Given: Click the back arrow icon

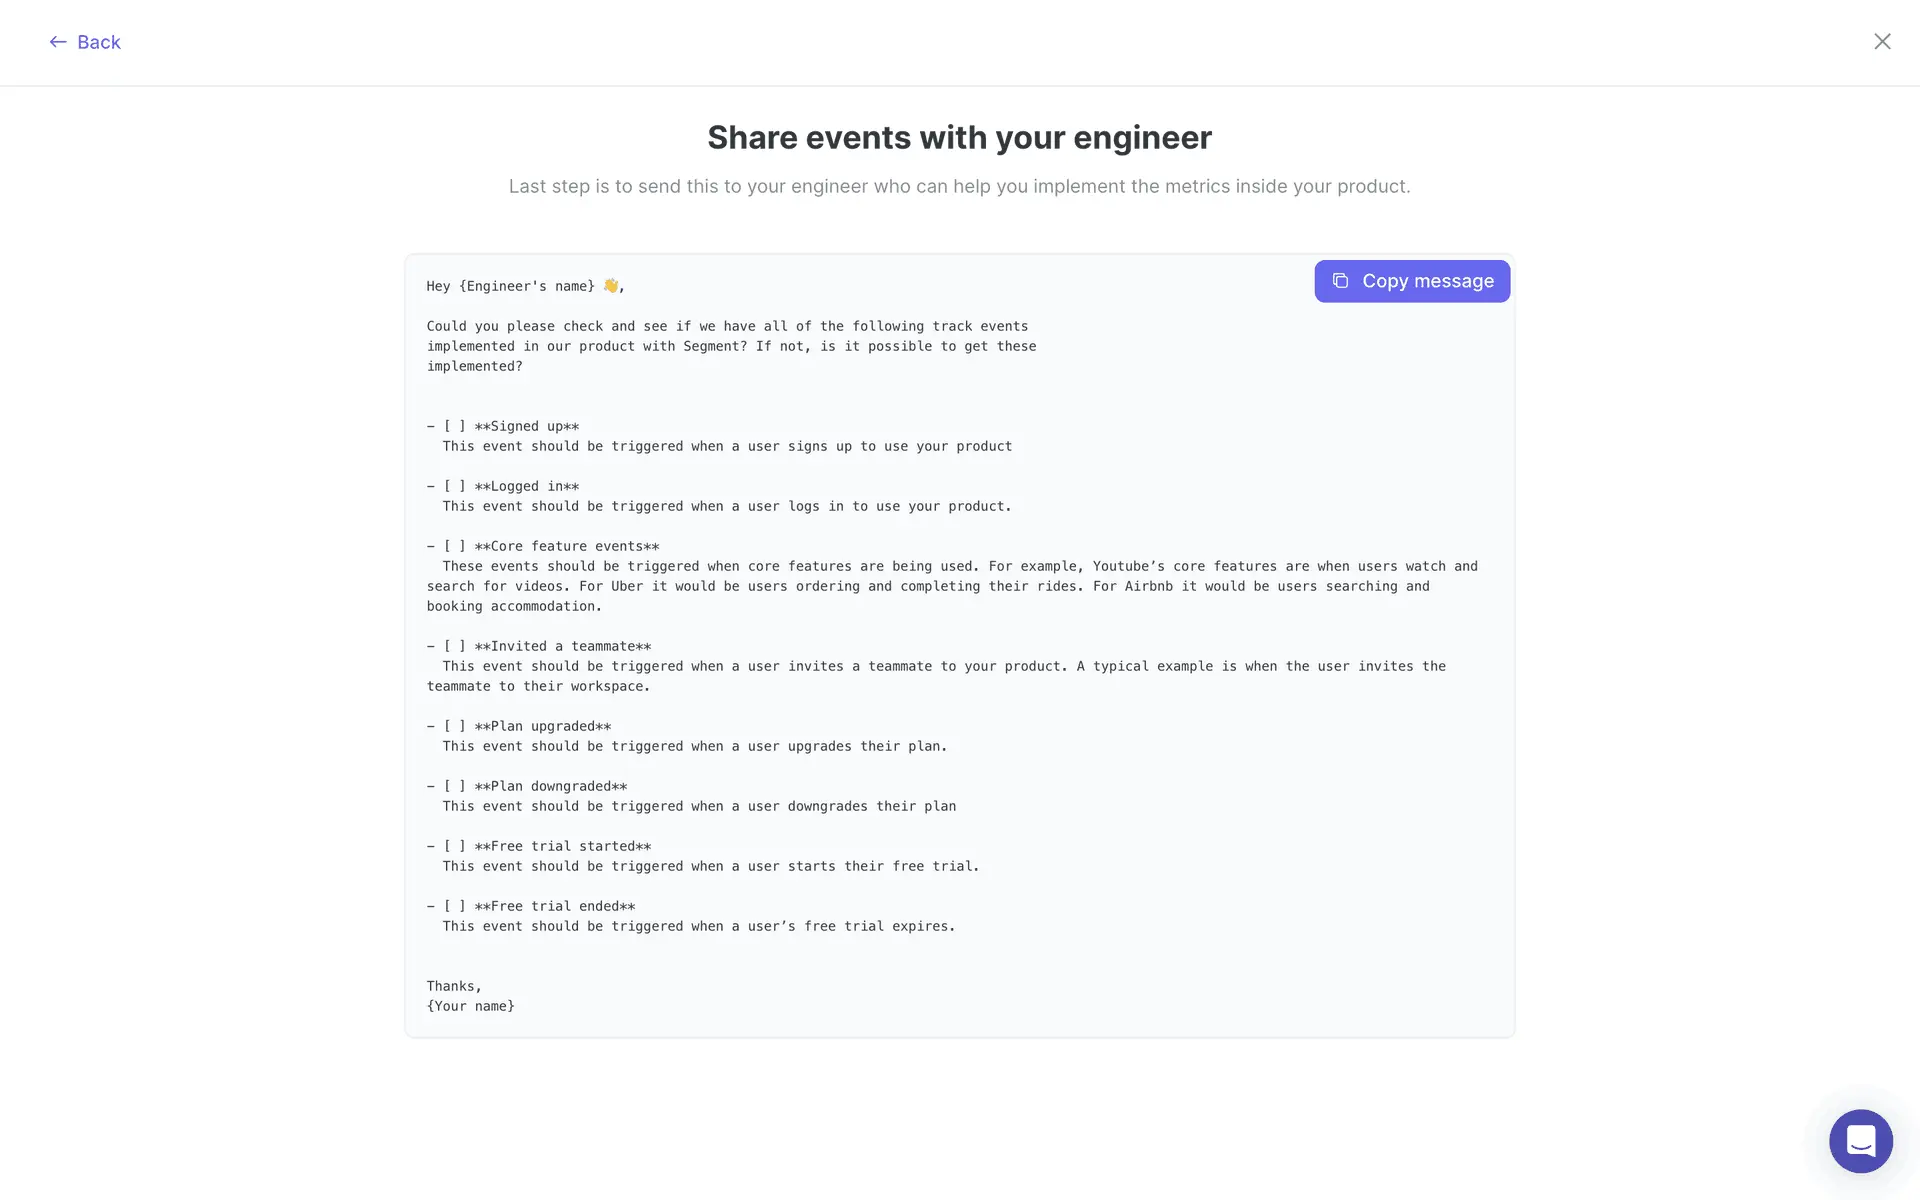Looking at the screenshot, I should [x=58, y=42].
